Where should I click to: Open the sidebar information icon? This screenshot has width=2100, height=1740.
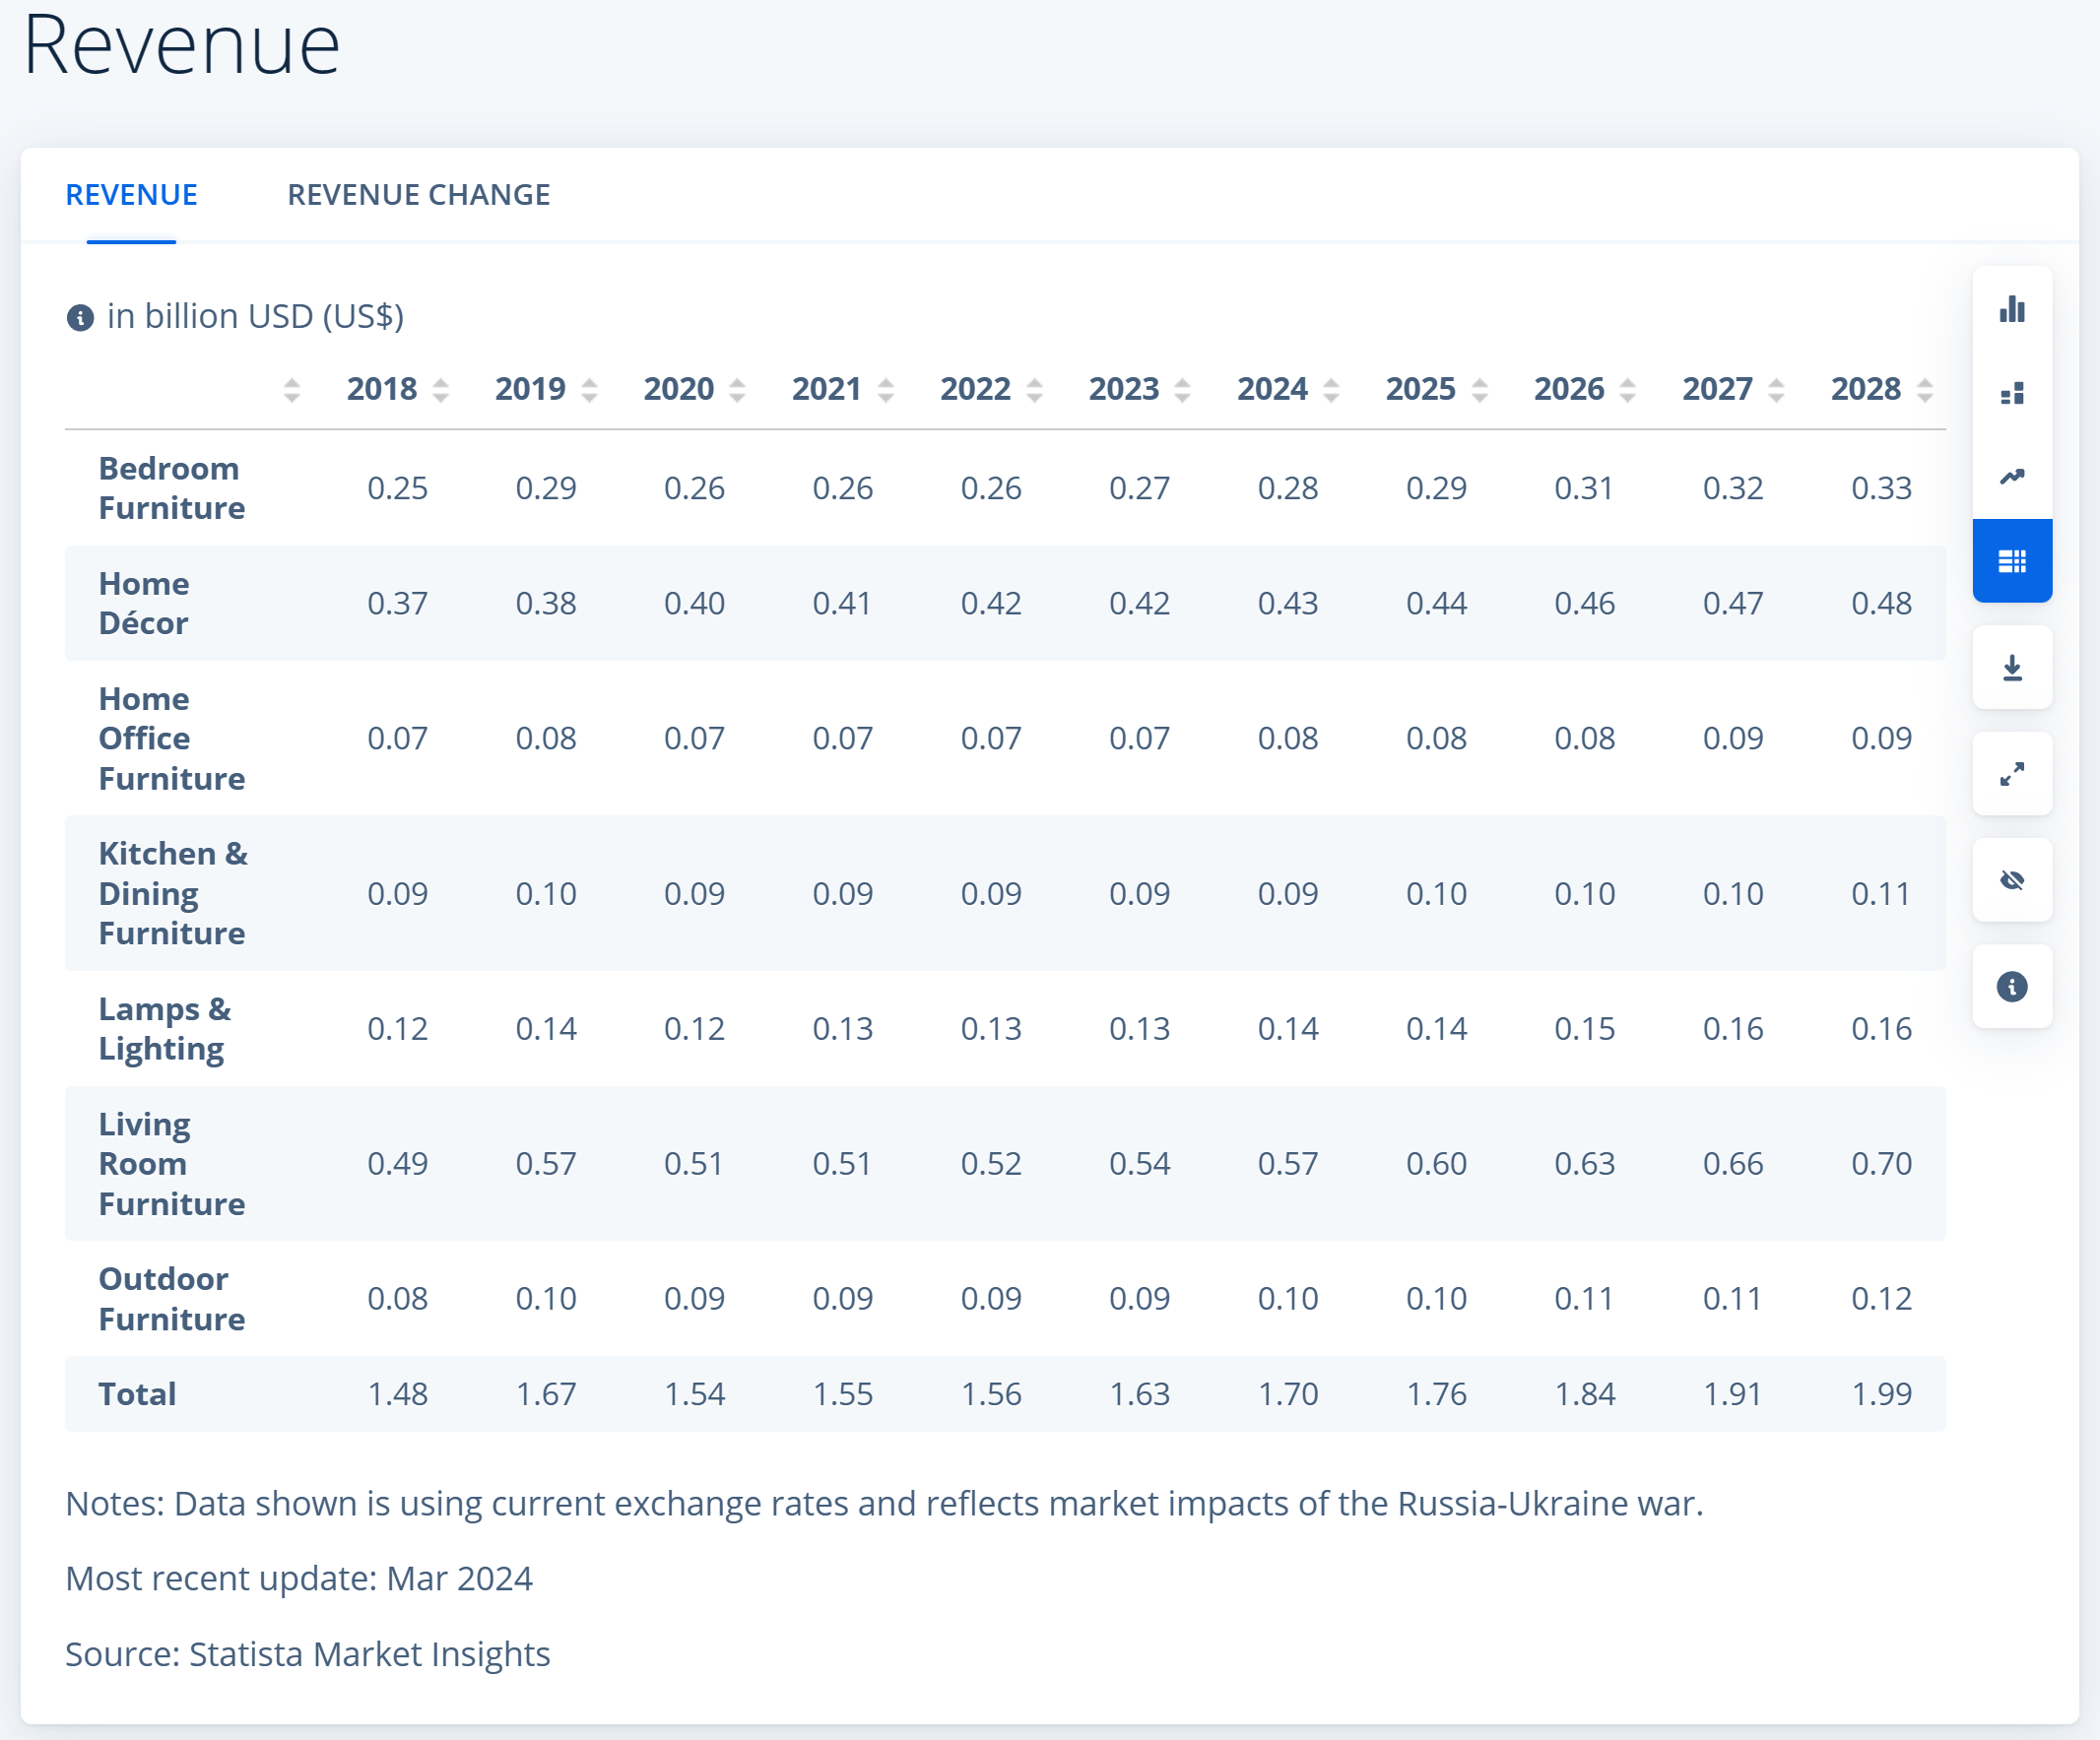click(x=2011, y=986)
